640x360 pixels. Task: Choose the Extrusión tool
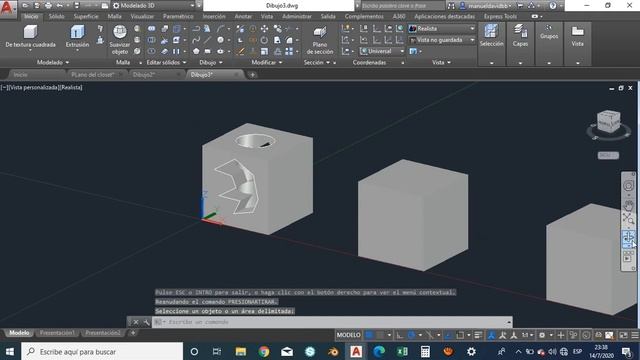click(x=77, y=37)
